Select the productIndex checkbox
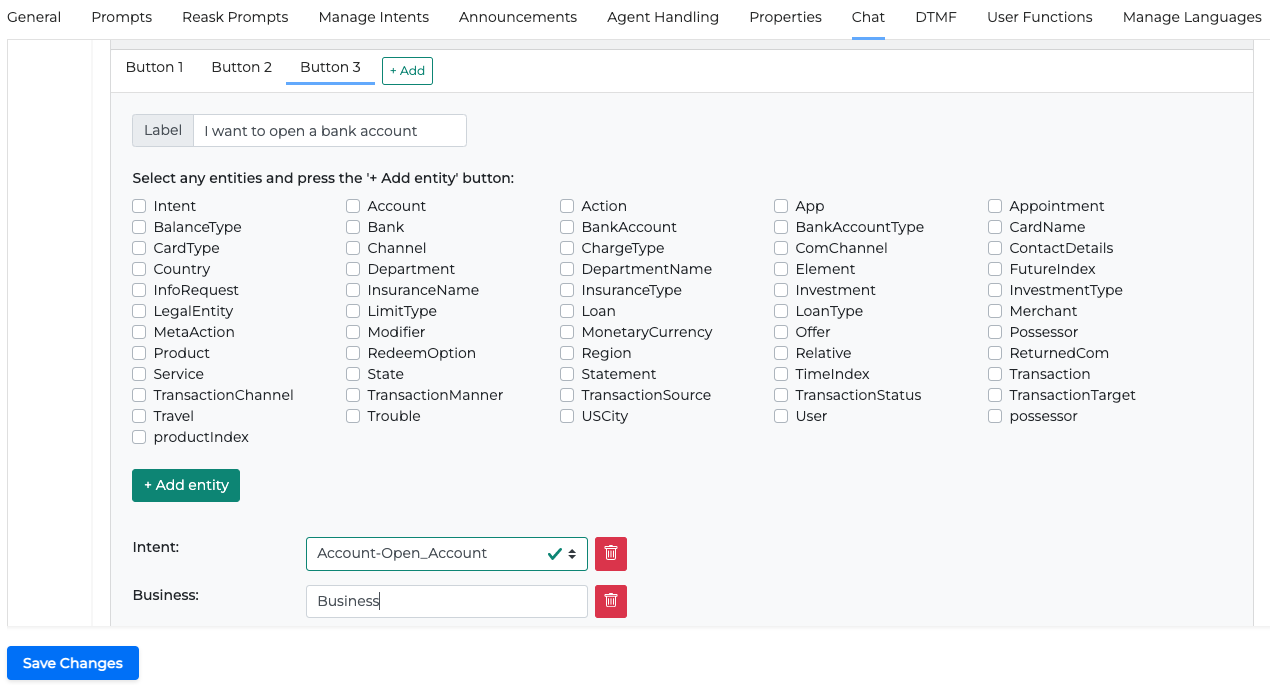Screen dimensions: 1270x685 click(x=139, y=437)
